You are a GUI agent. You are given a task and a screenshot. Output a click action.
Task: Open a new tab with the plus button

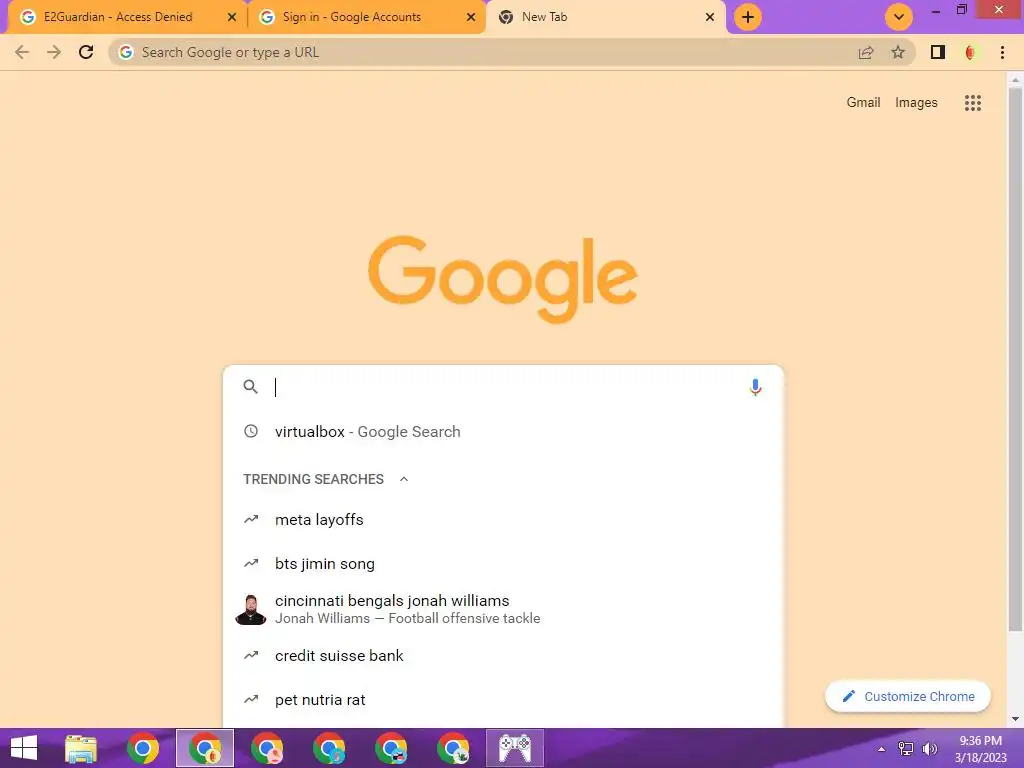click(748, 17)
